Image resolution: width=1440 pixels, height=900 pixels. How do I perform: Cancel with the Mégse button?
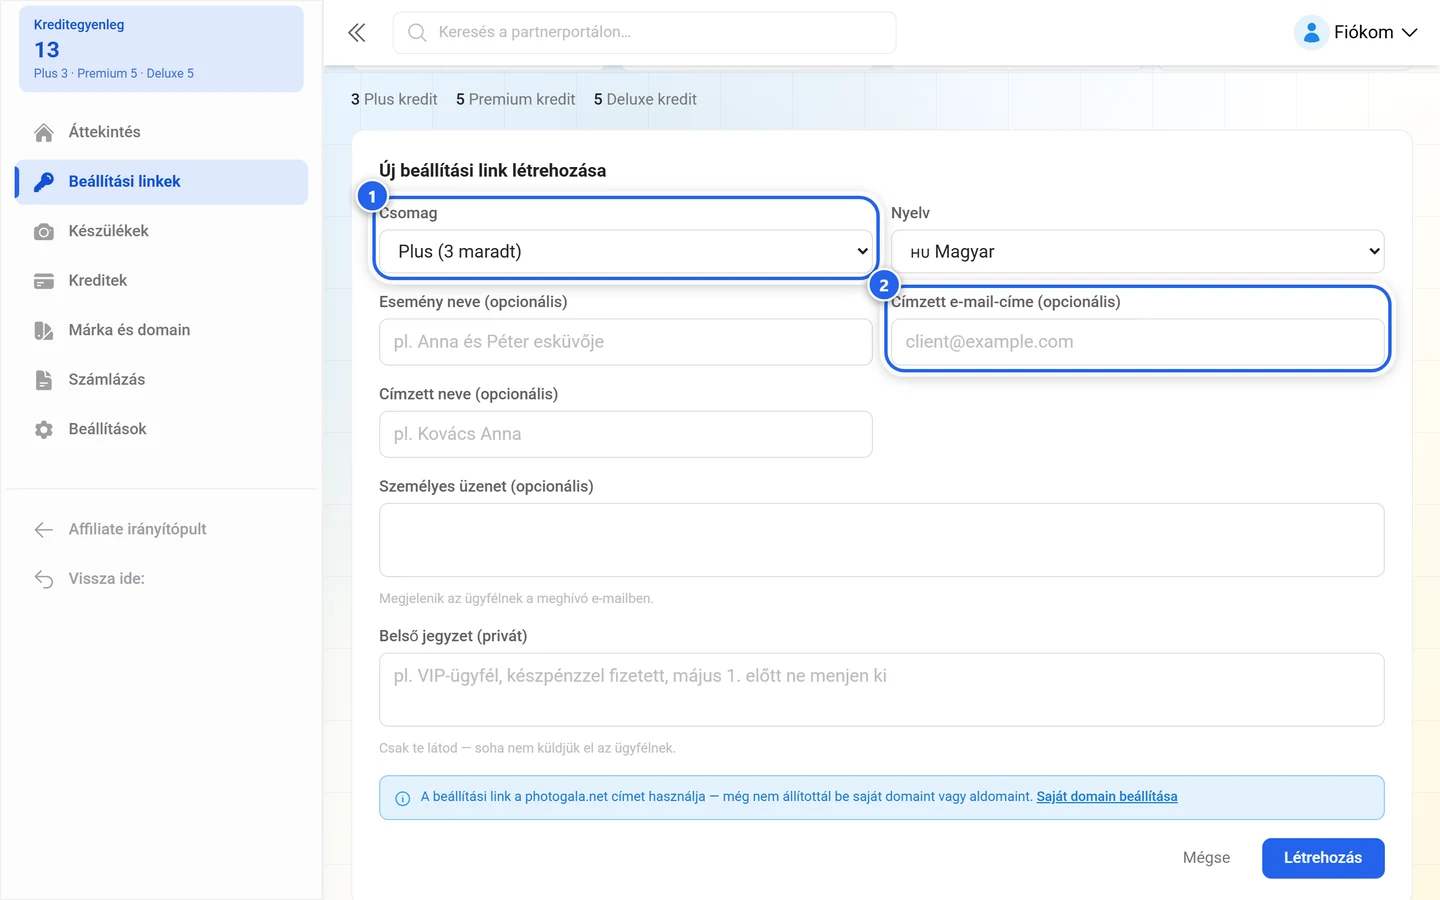click(1206, 858)
